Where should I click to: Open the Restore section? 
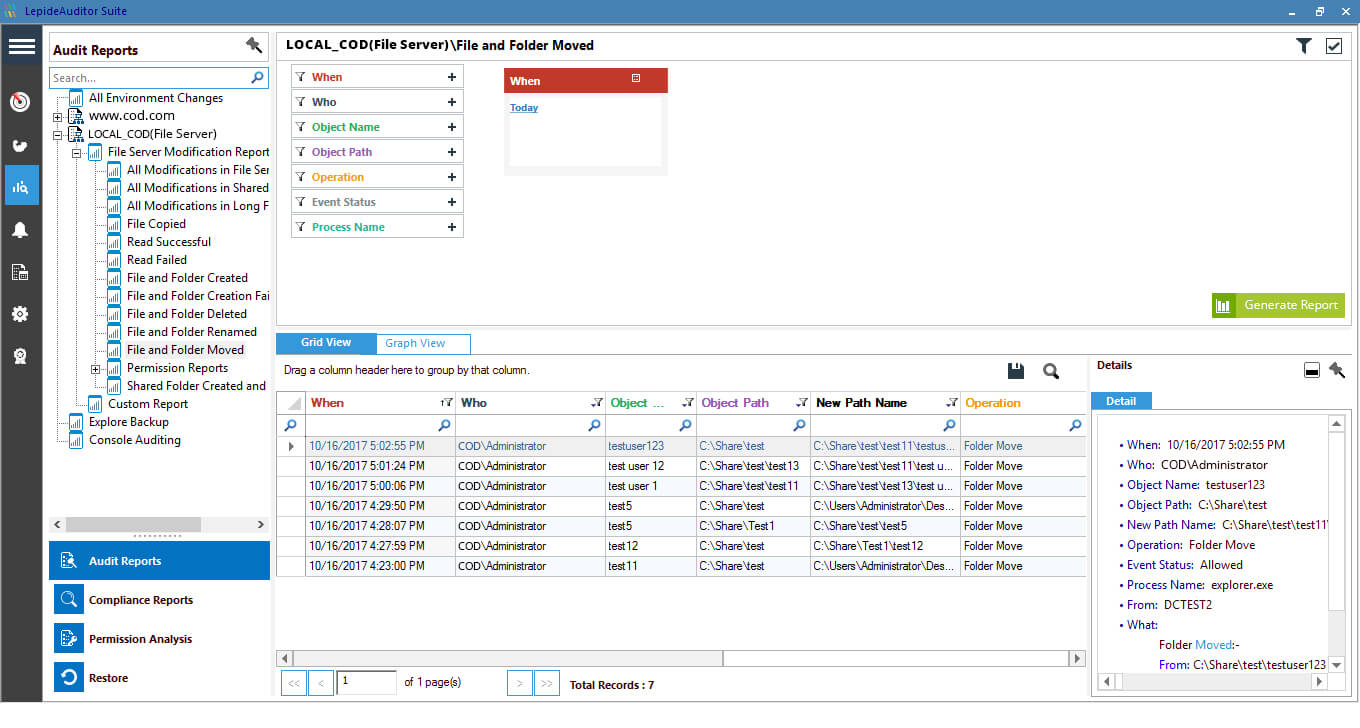(160, 678)
